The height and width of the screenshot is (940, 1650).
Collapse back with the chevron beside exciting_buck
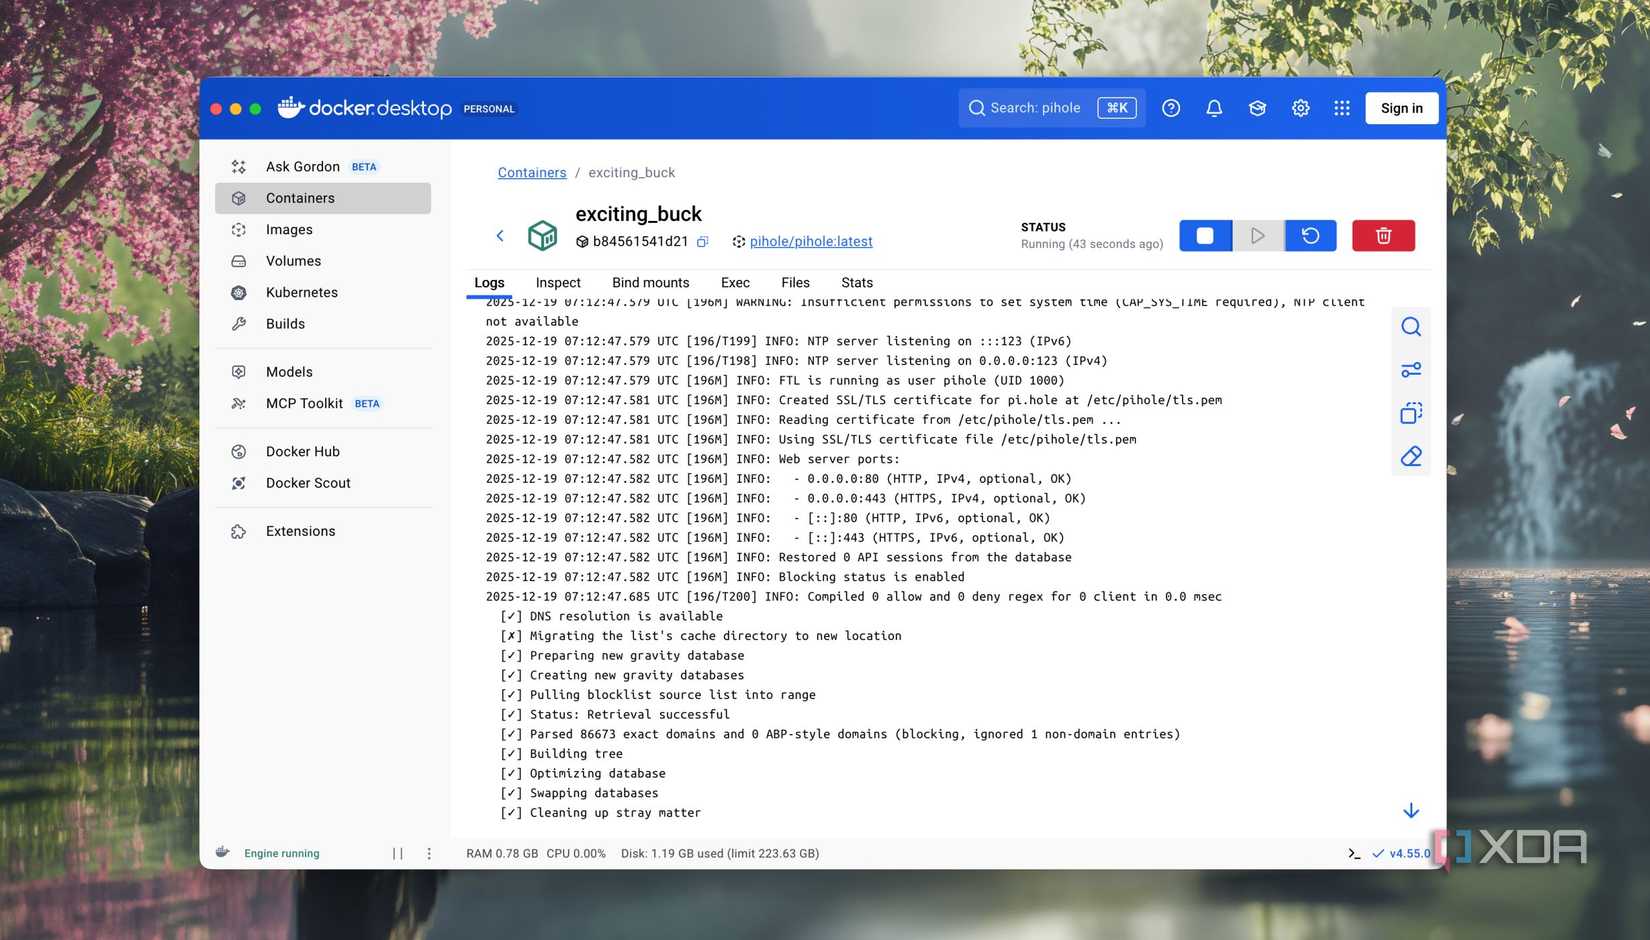tap(500, 235)
